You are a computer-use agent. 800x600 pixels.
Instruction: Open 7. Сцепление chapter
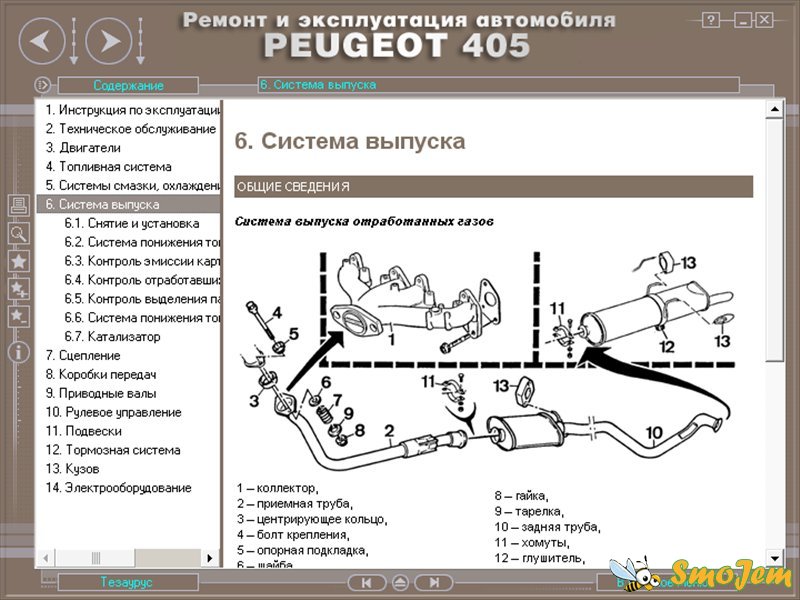pos(83,355)
